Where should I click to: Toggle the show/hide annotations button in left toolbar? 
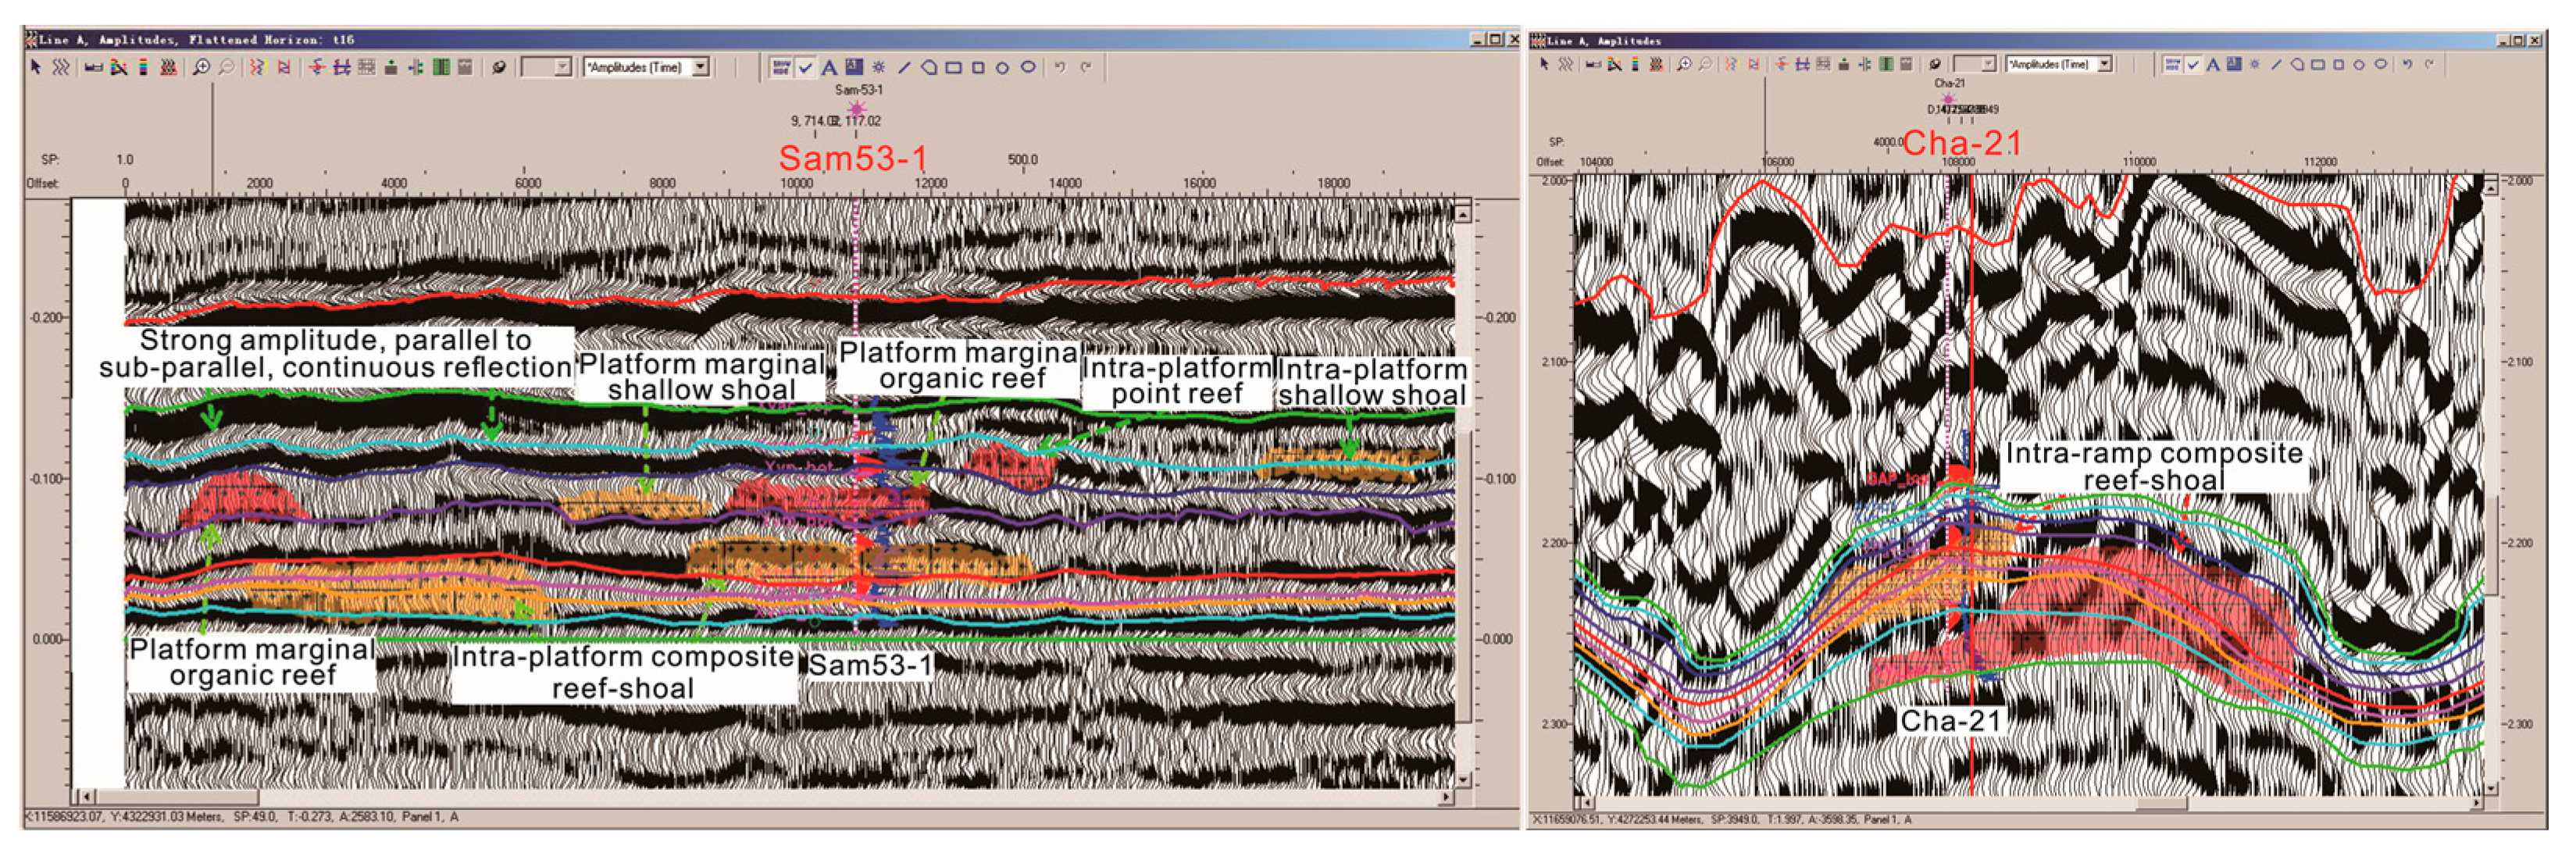coord(781,67)
